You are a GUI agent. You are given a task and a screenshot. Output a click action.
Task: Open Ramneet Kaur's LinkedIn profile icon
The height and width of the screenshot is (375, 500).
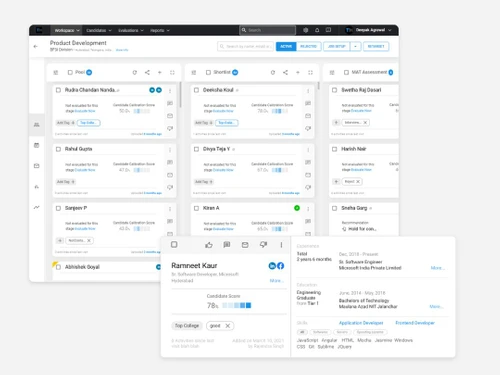click(272, 266)
